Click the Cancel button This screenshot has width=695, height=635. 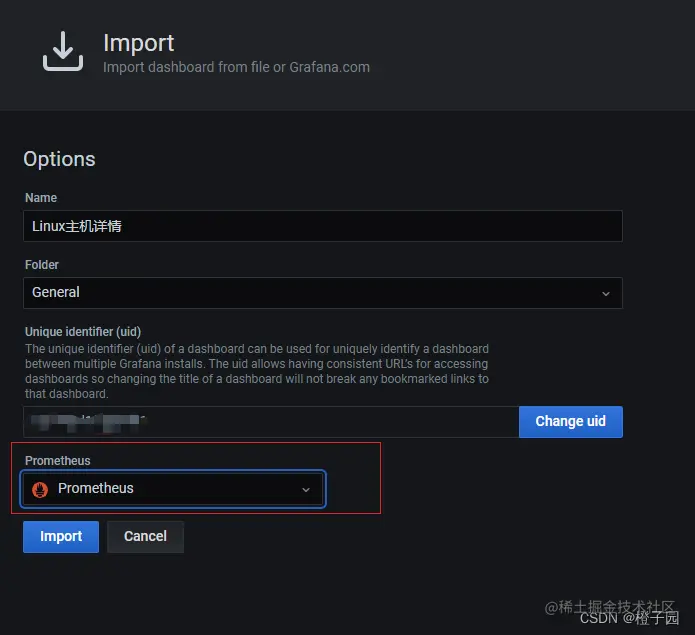(x=145, y=537)
